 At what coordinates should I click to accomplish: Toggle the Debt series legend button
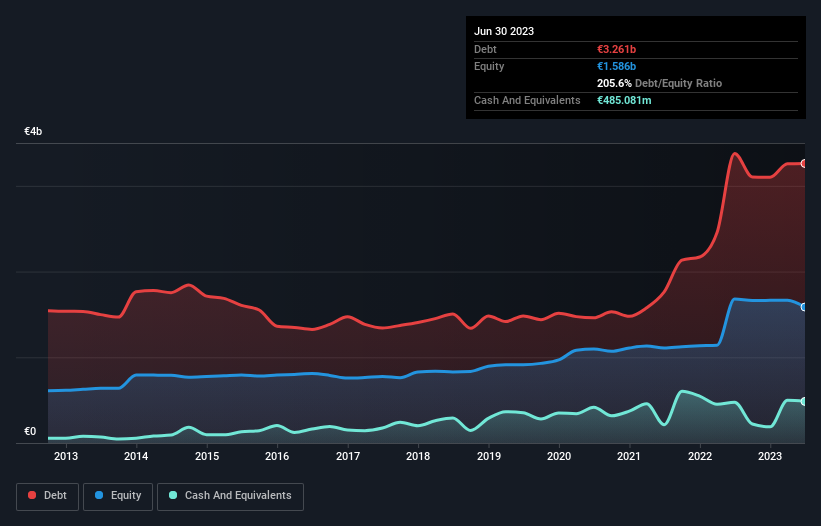(x=48, y=496)
